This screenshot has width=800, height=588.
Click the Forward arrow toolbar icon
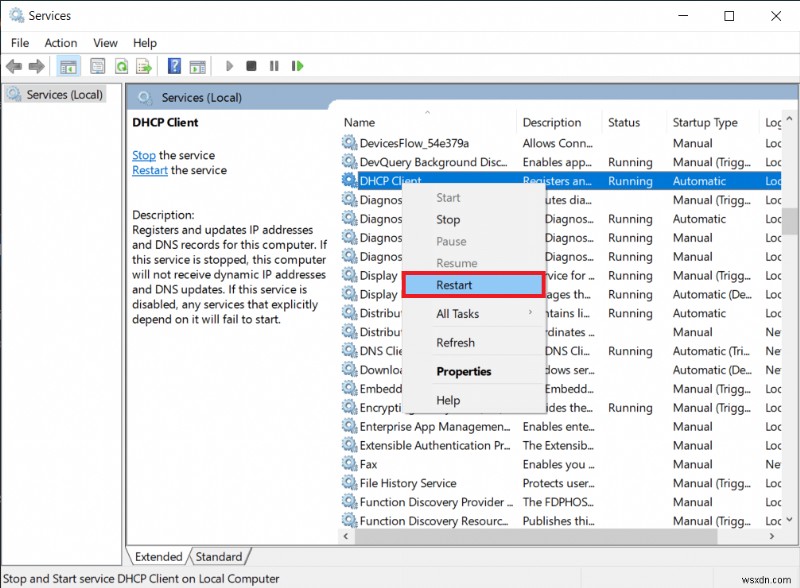click(36, 66)
